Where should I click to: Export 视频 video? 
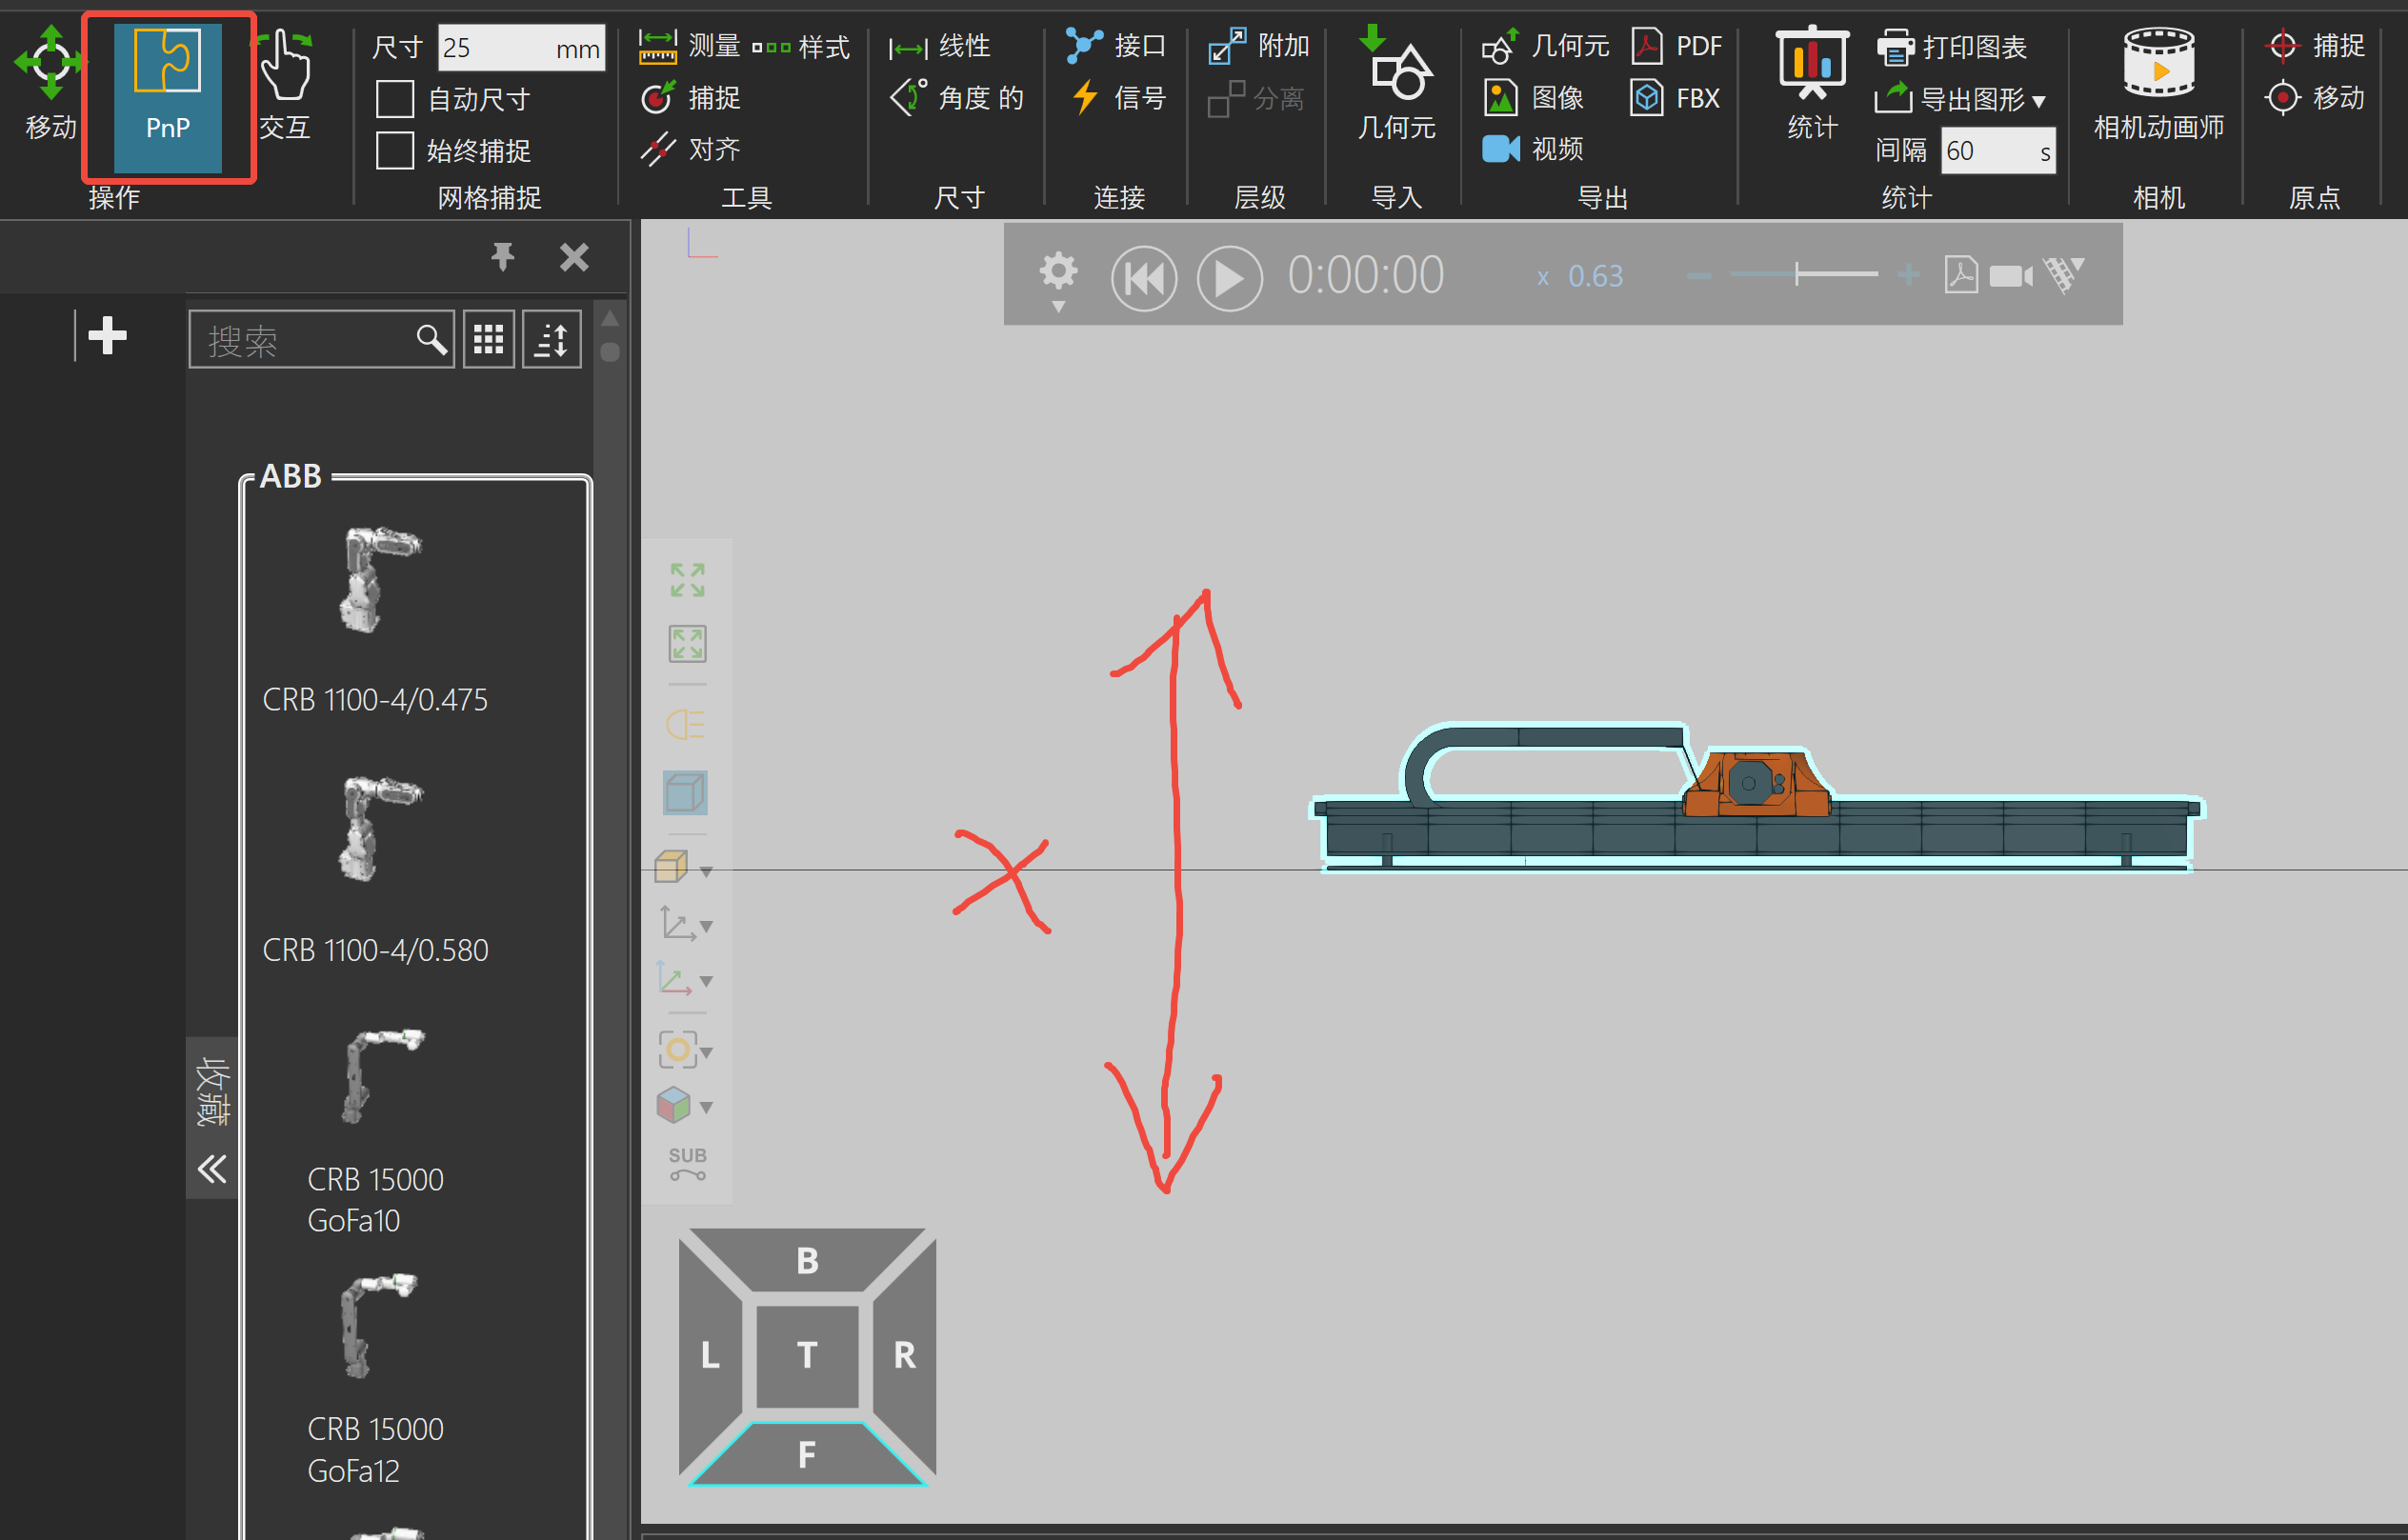coord(1533,149)
